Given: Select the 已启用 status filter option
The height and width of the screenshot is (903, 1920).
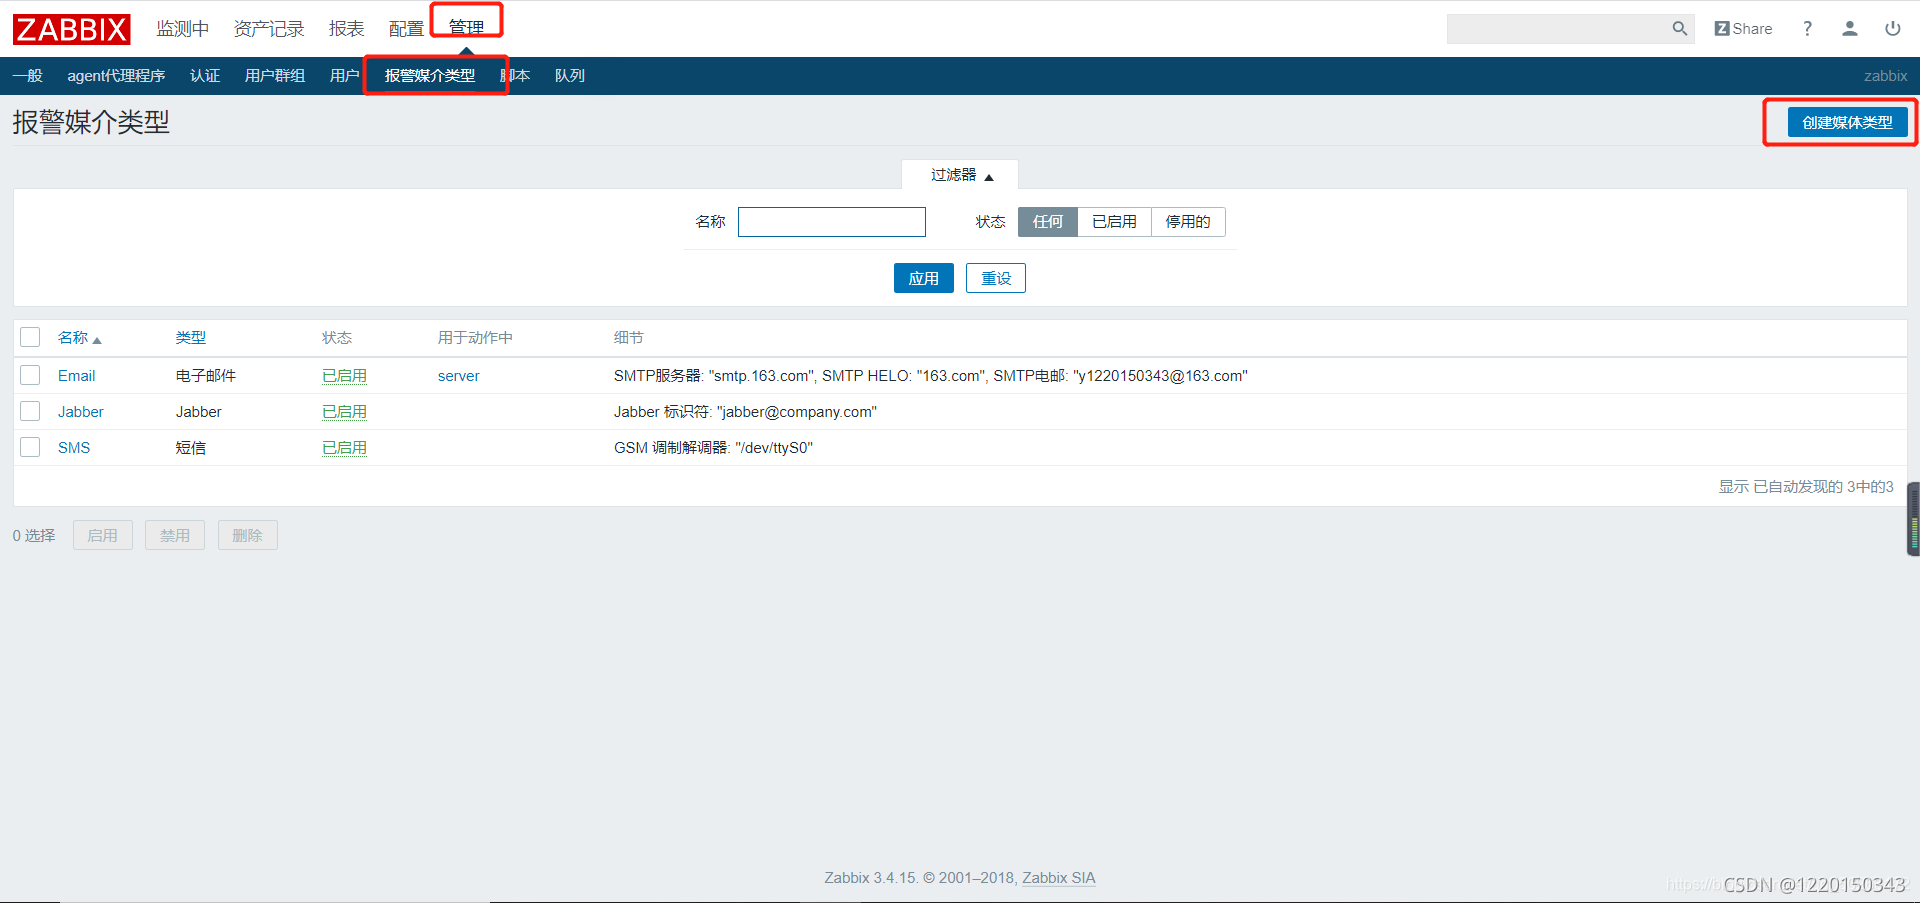Looking at the screenshot, I should click(x=1115, y=222).
